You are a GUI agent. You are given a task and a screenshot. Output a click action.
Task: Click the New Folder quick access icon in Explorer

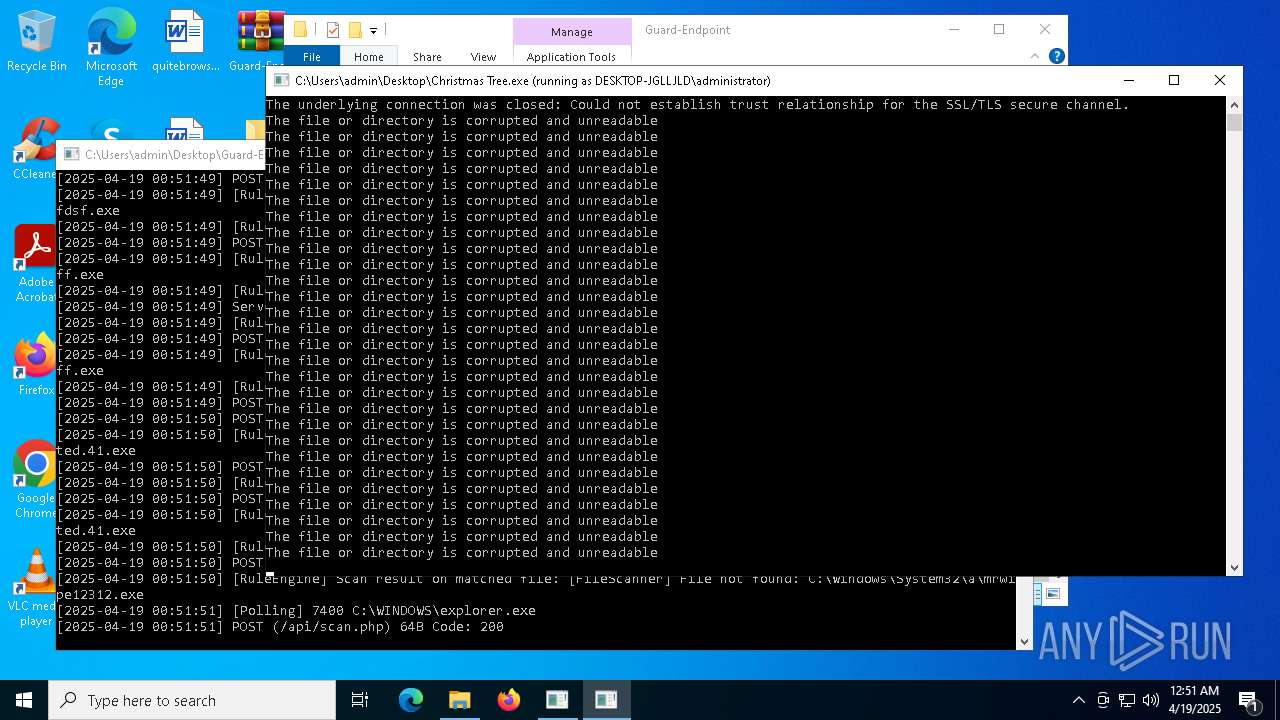354,30
